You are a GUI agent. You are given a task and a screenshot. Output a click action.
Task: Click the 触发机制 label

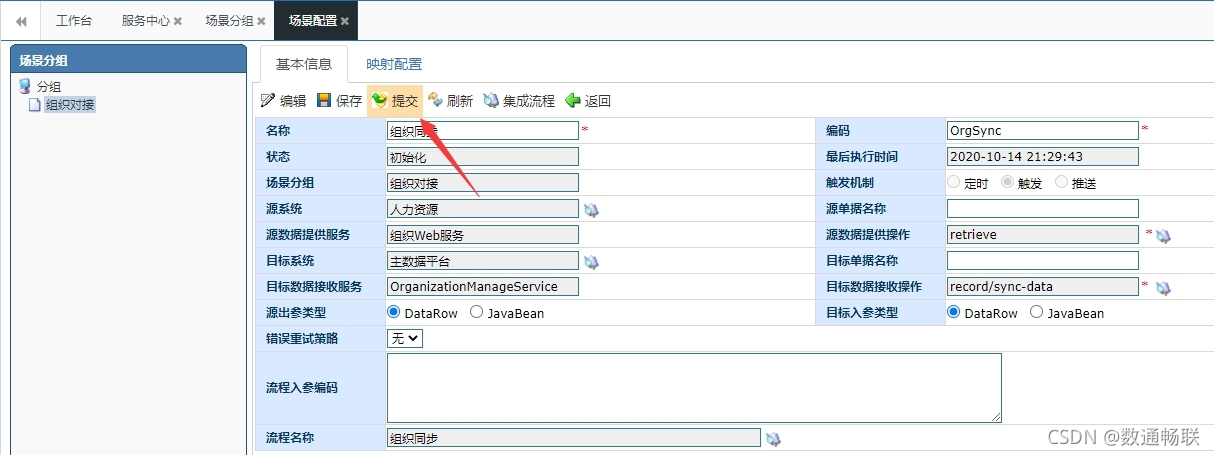[850, 183]
